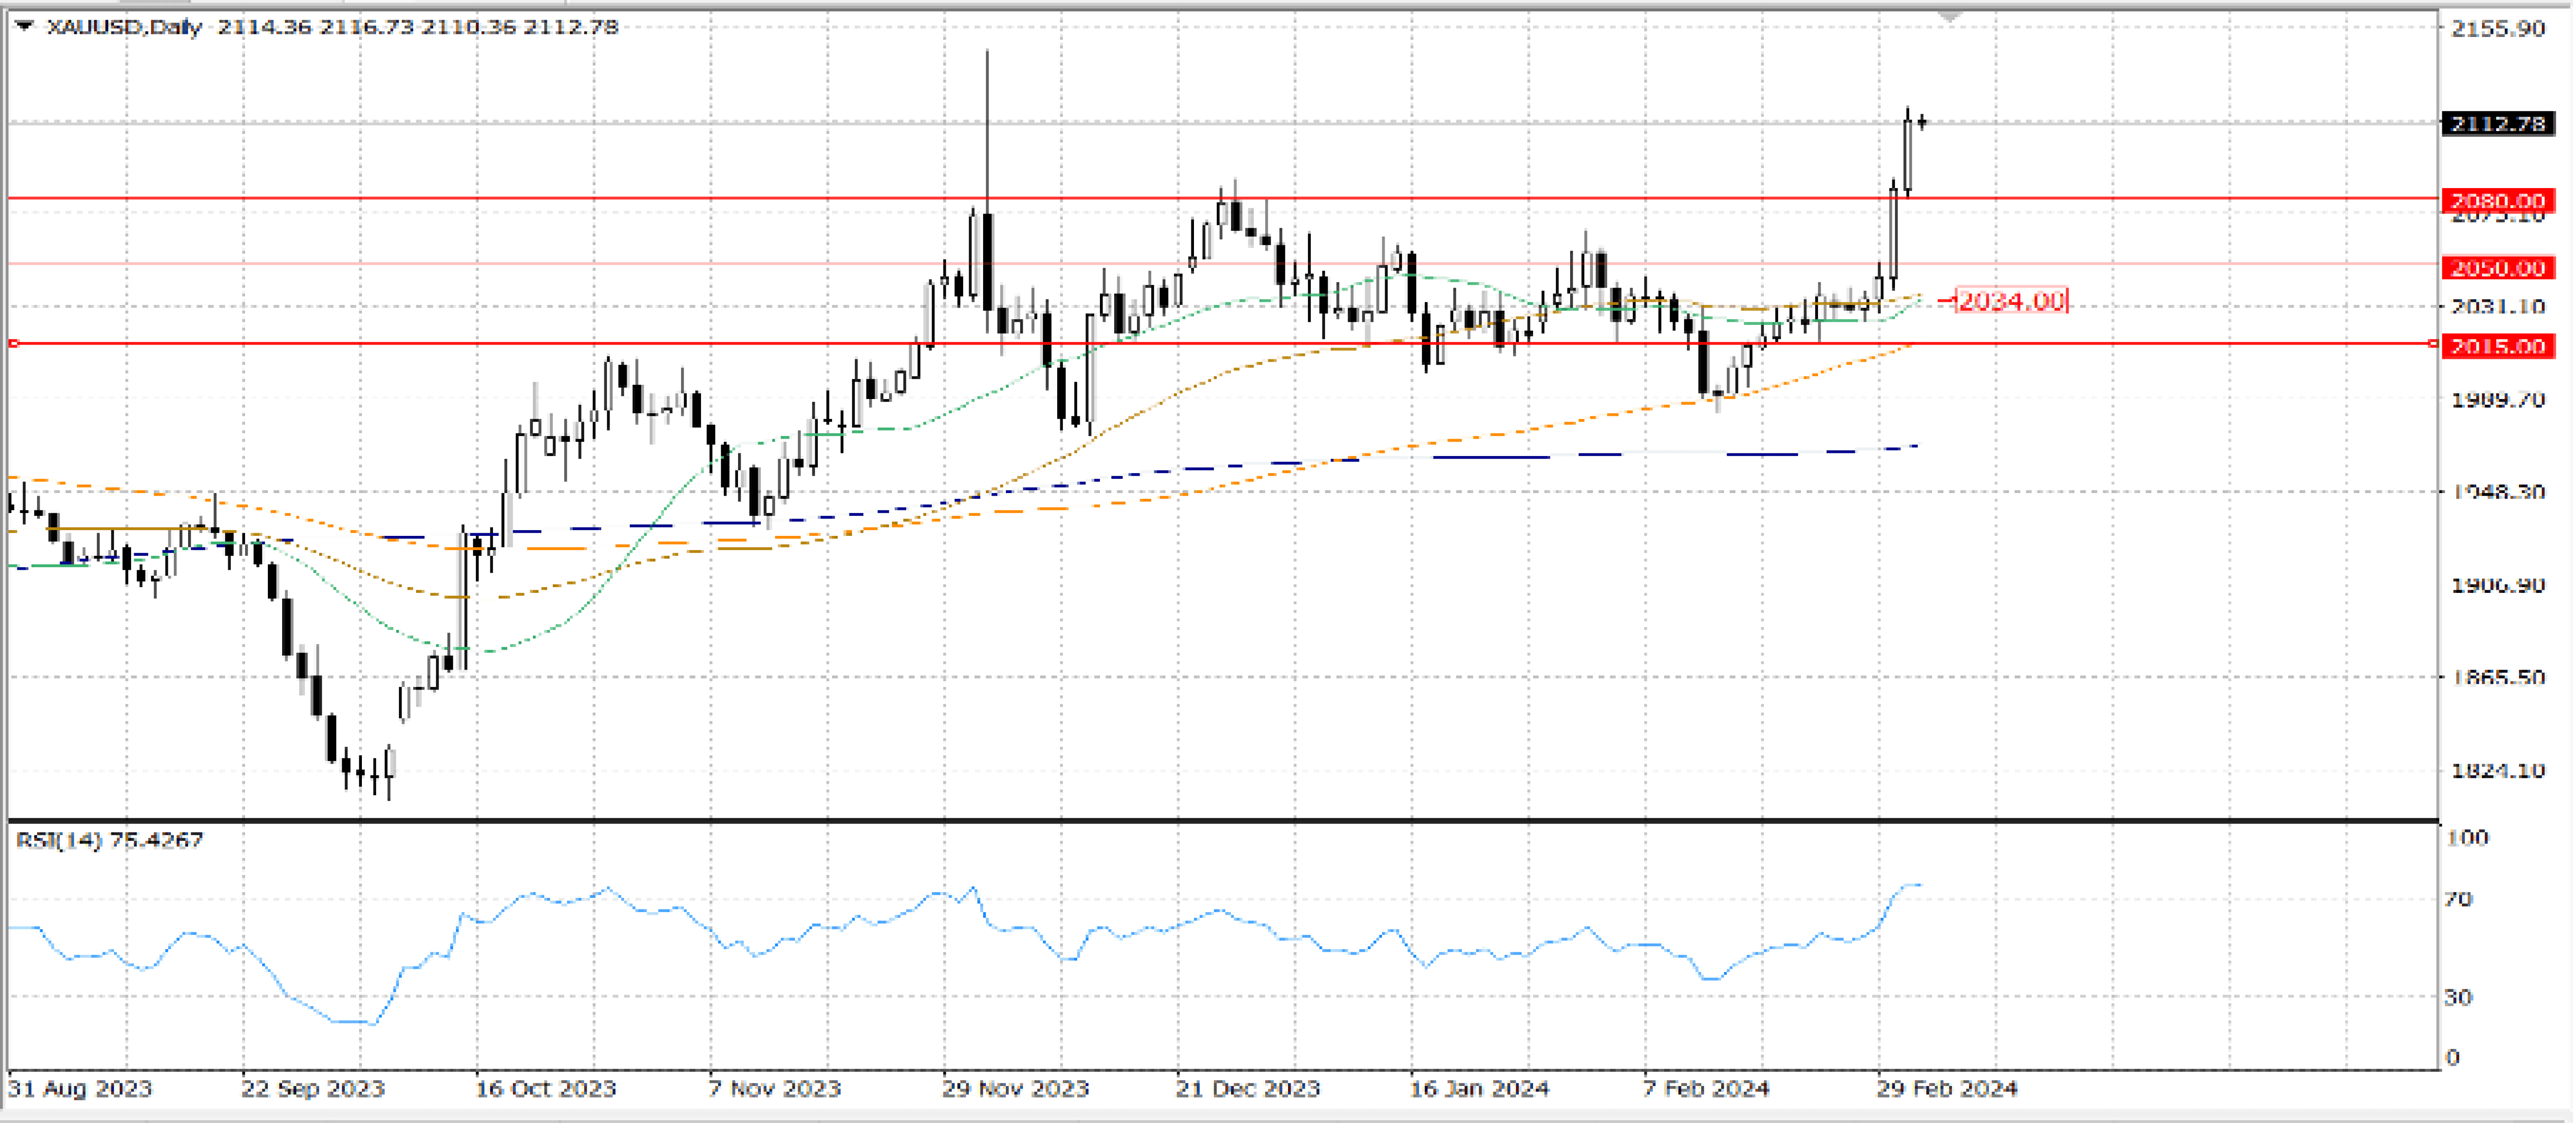Click the RSI 70 level scale label
The image size is (2576, 1123).
point(2458,899)
